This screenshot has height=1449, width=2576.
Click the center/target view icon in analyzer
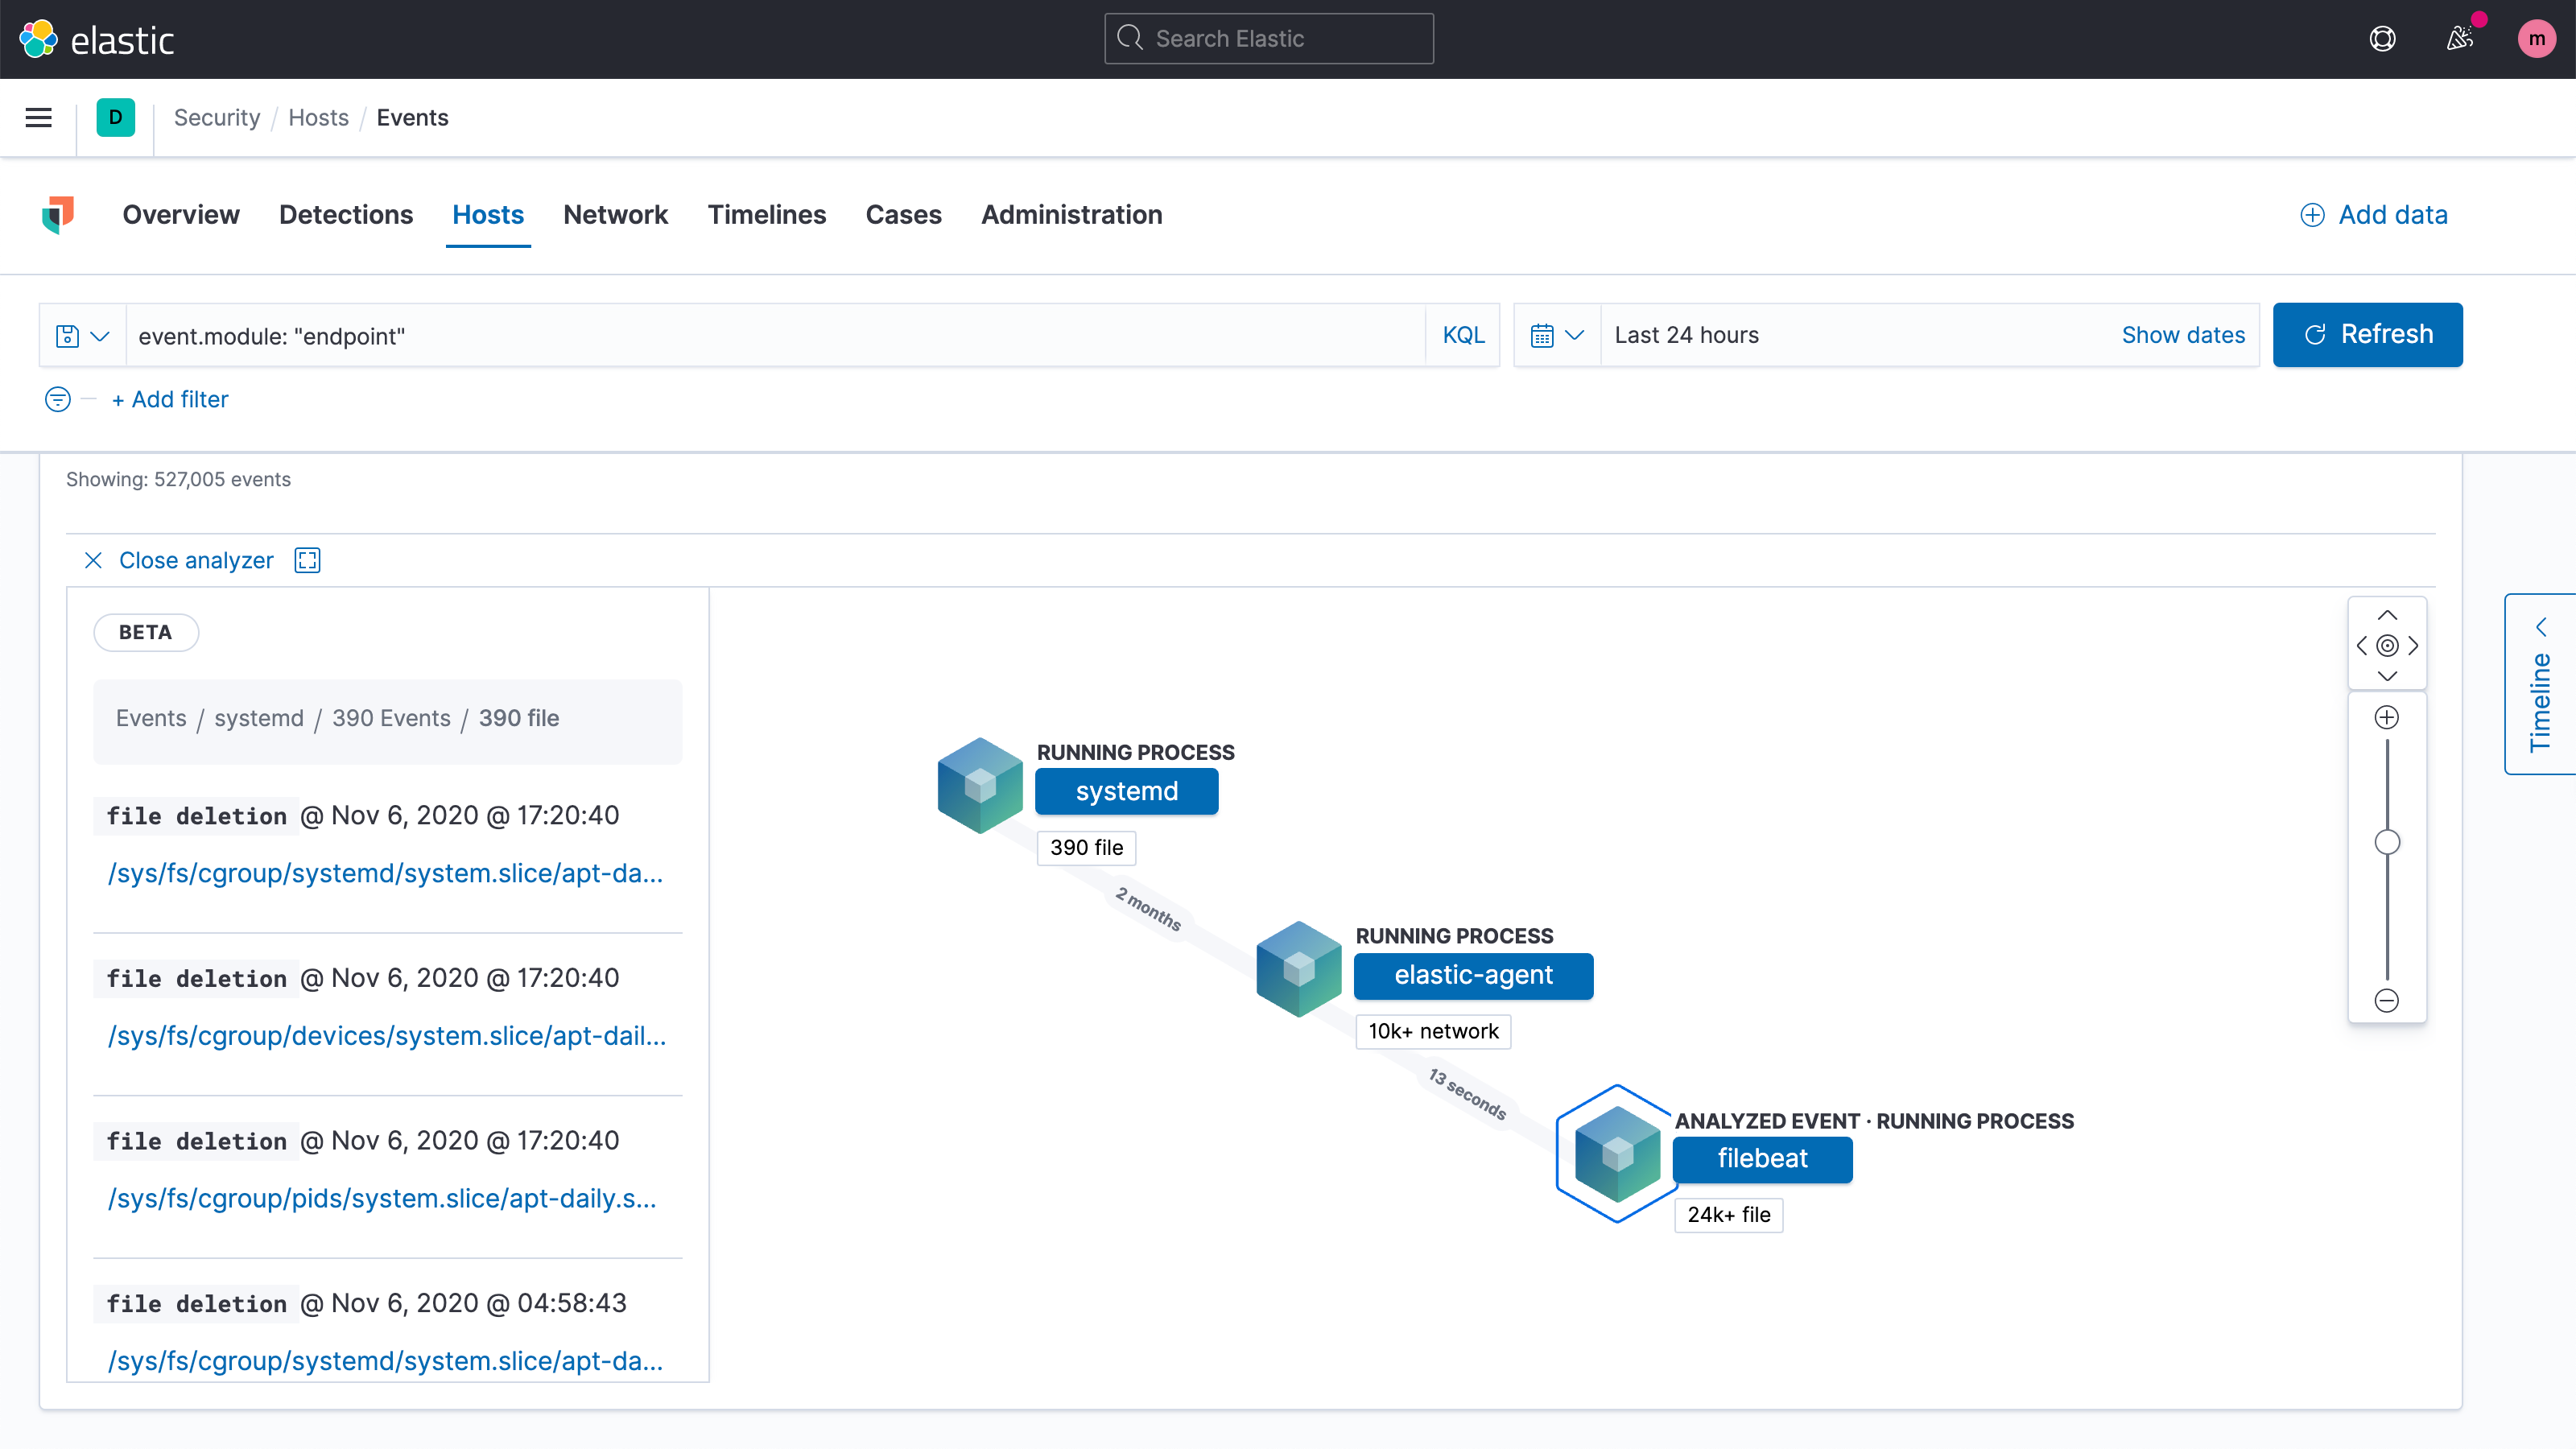pyautogui.click(x=2387, y=646)
